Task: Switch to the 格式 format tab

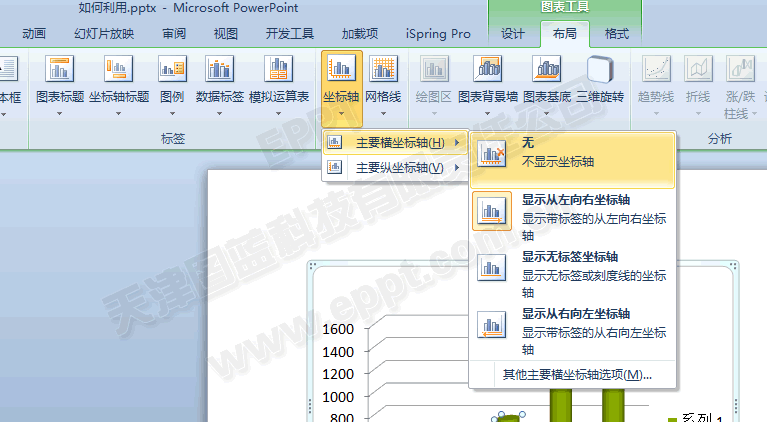Action: (x=616, y=34)
